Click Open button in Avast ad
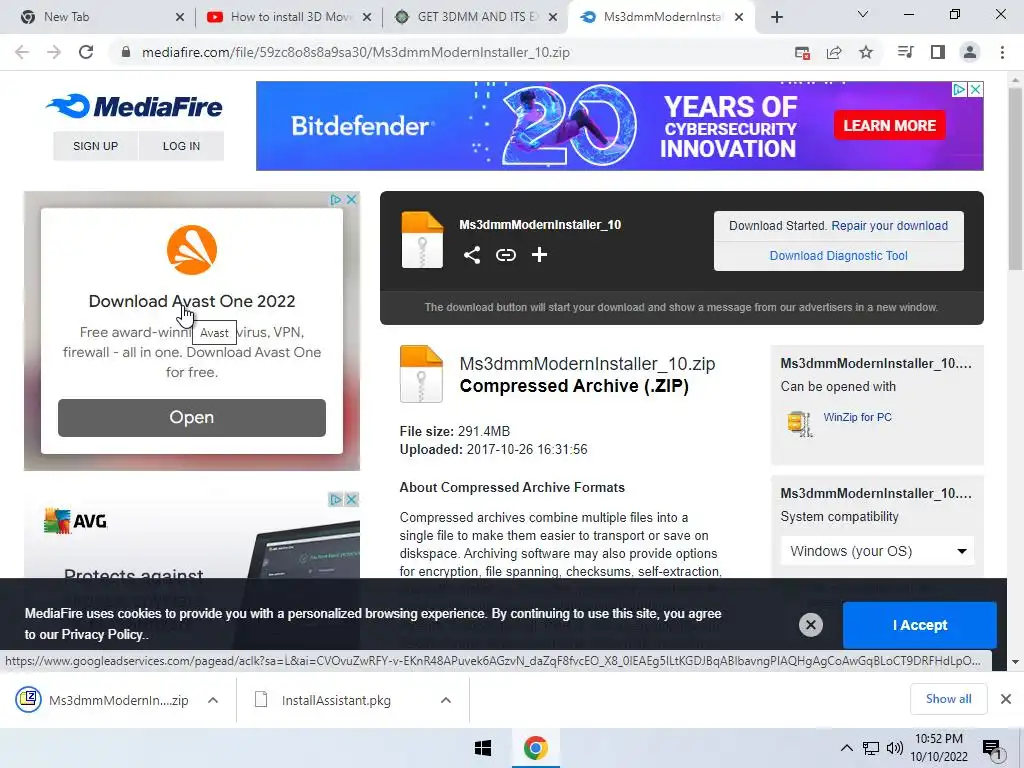This screenshot has height=768, width=1024. [x=191, y=417]
